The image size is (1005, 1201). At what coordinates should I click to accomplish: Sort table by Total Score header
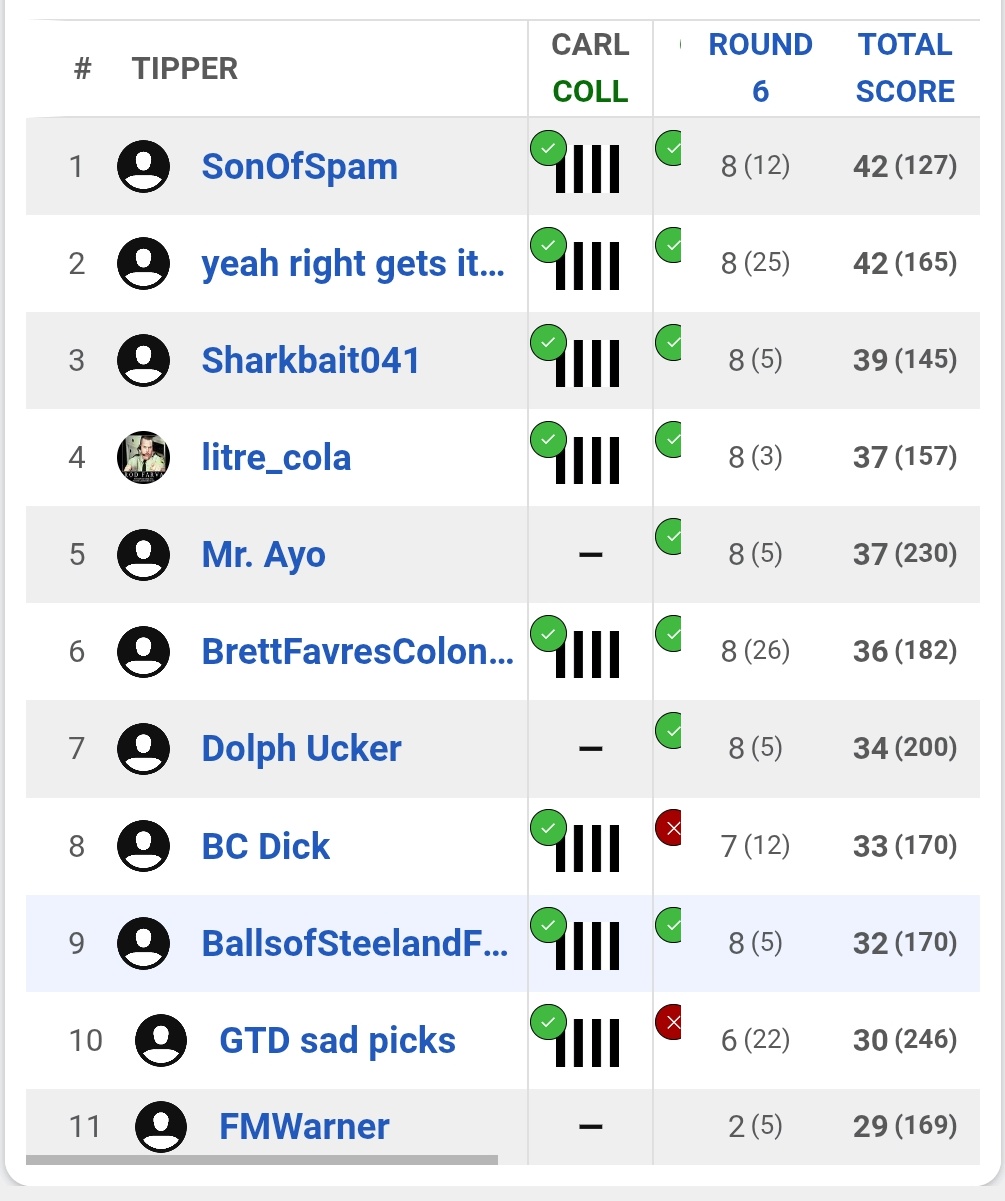point(905,68)
